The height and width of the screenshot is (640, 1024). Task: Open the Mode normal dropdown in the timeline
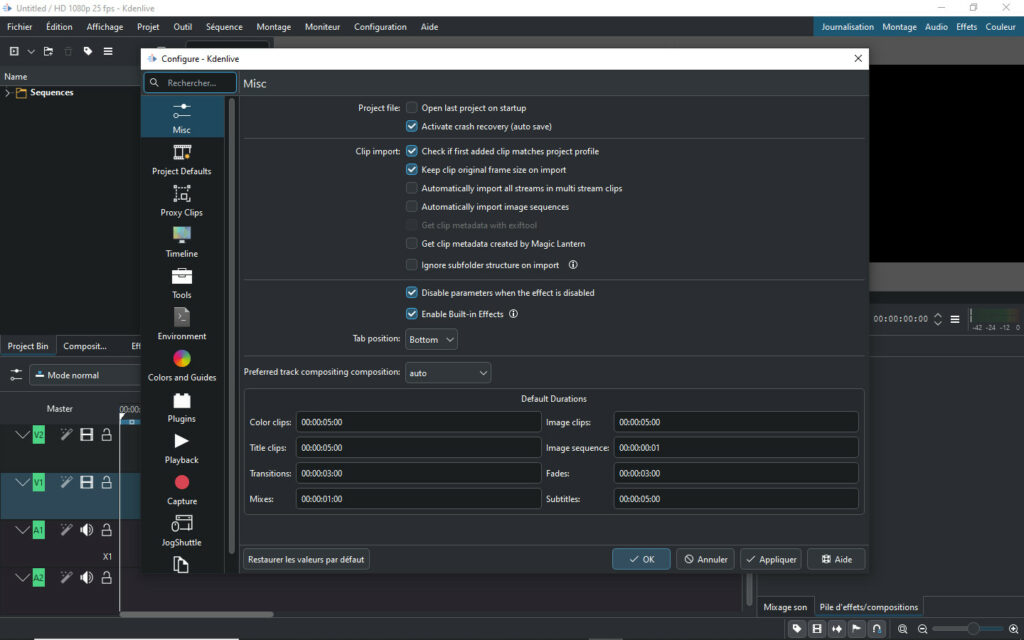coord(86,375)
